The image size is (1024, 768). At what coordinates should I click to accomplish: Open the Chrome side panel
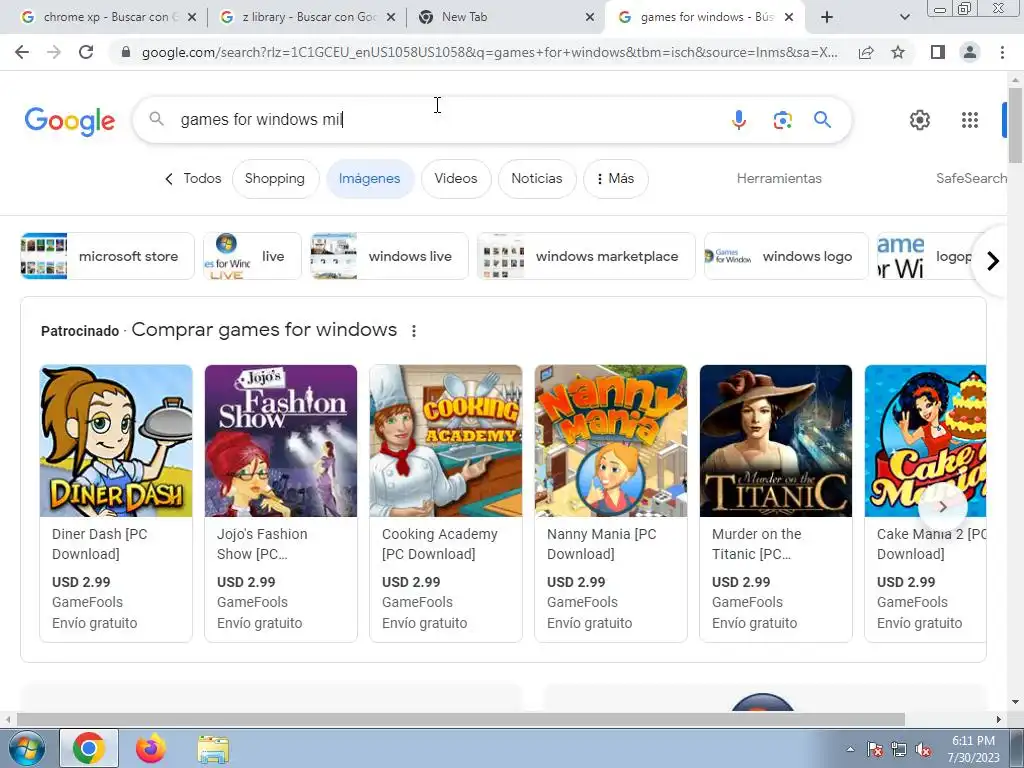point(938,52)
